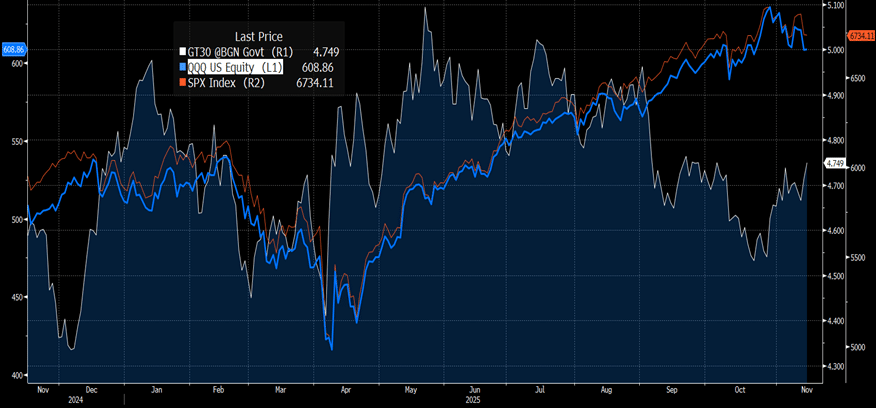The height and width of the screenshot is (408, 876).
Task: Click the blue QQQ legend color swatch
Action: [180, 66]
